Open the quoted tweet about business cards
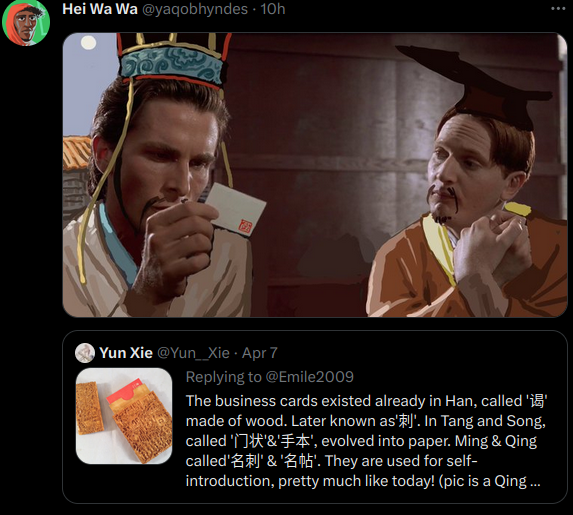Screen dimensions: 573x515 pyautogui.click(x=315, y=417)
